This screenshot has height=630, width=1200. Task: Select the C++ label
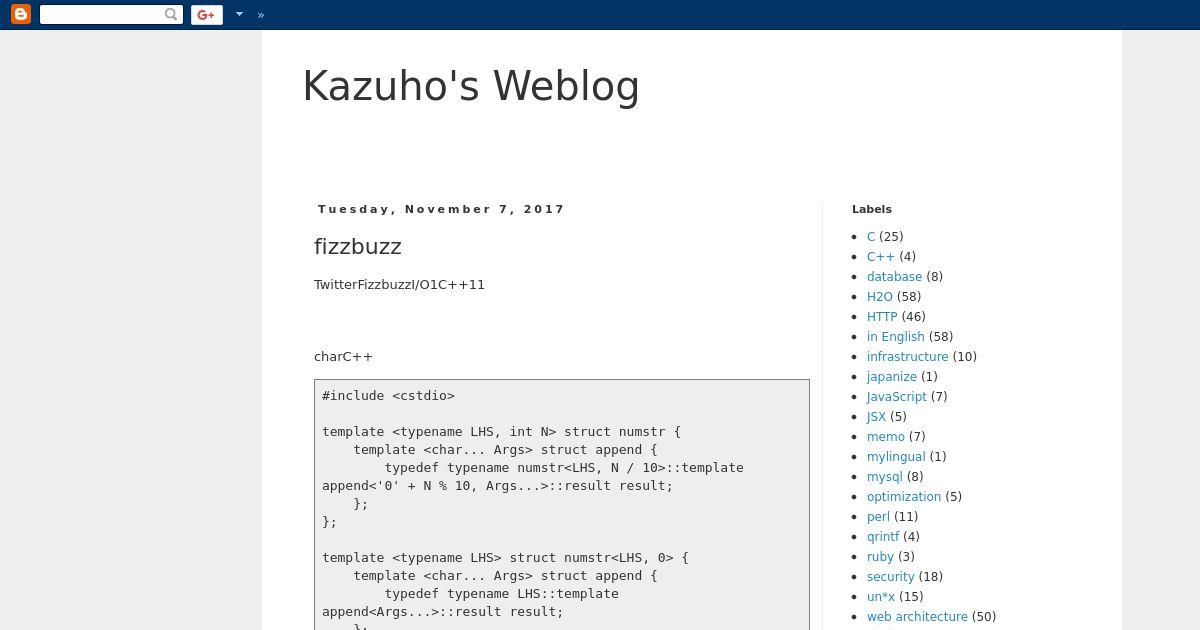[881, 257]
